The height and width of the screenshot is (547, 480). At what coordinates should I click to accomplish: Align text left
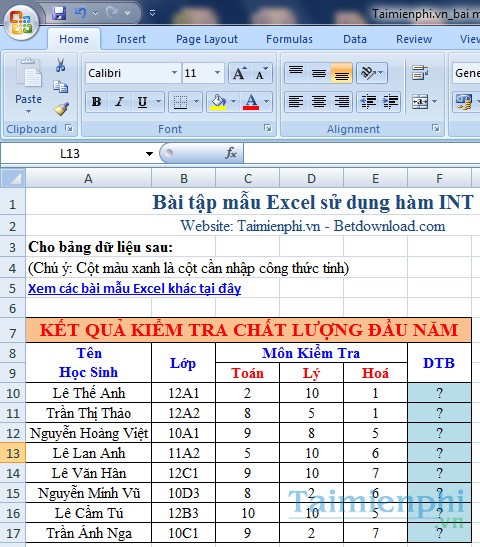[296, 102]
